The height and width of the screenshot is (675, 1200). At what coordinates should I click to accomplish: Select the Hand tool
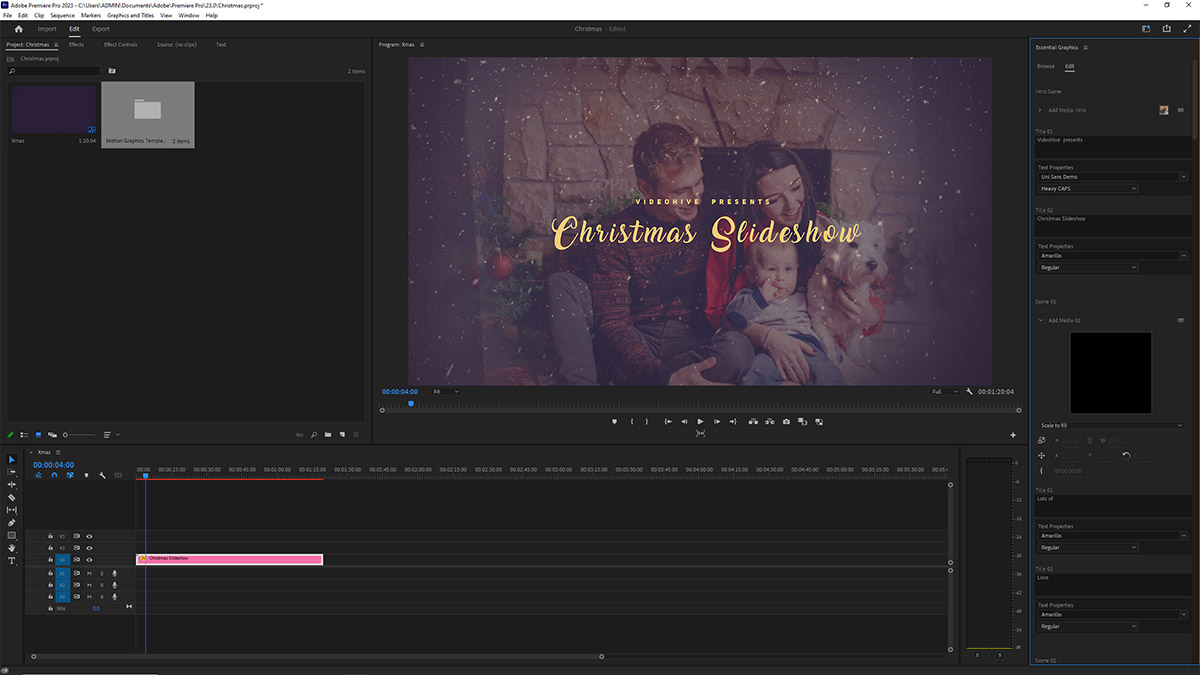(12, 548)
